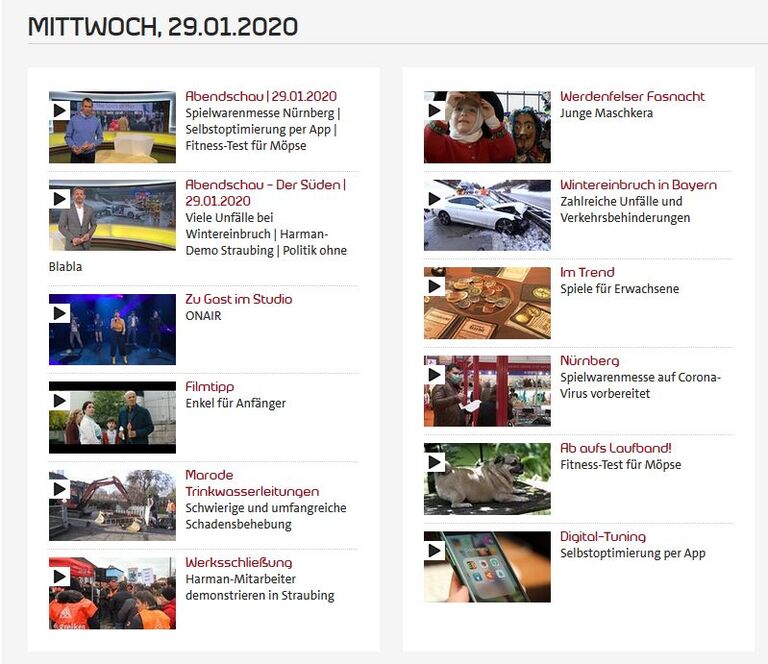Play the Nürnberg Spielwarenmesse video icon
The height and width of the screenshot is (664, 768).
[434, 375]
